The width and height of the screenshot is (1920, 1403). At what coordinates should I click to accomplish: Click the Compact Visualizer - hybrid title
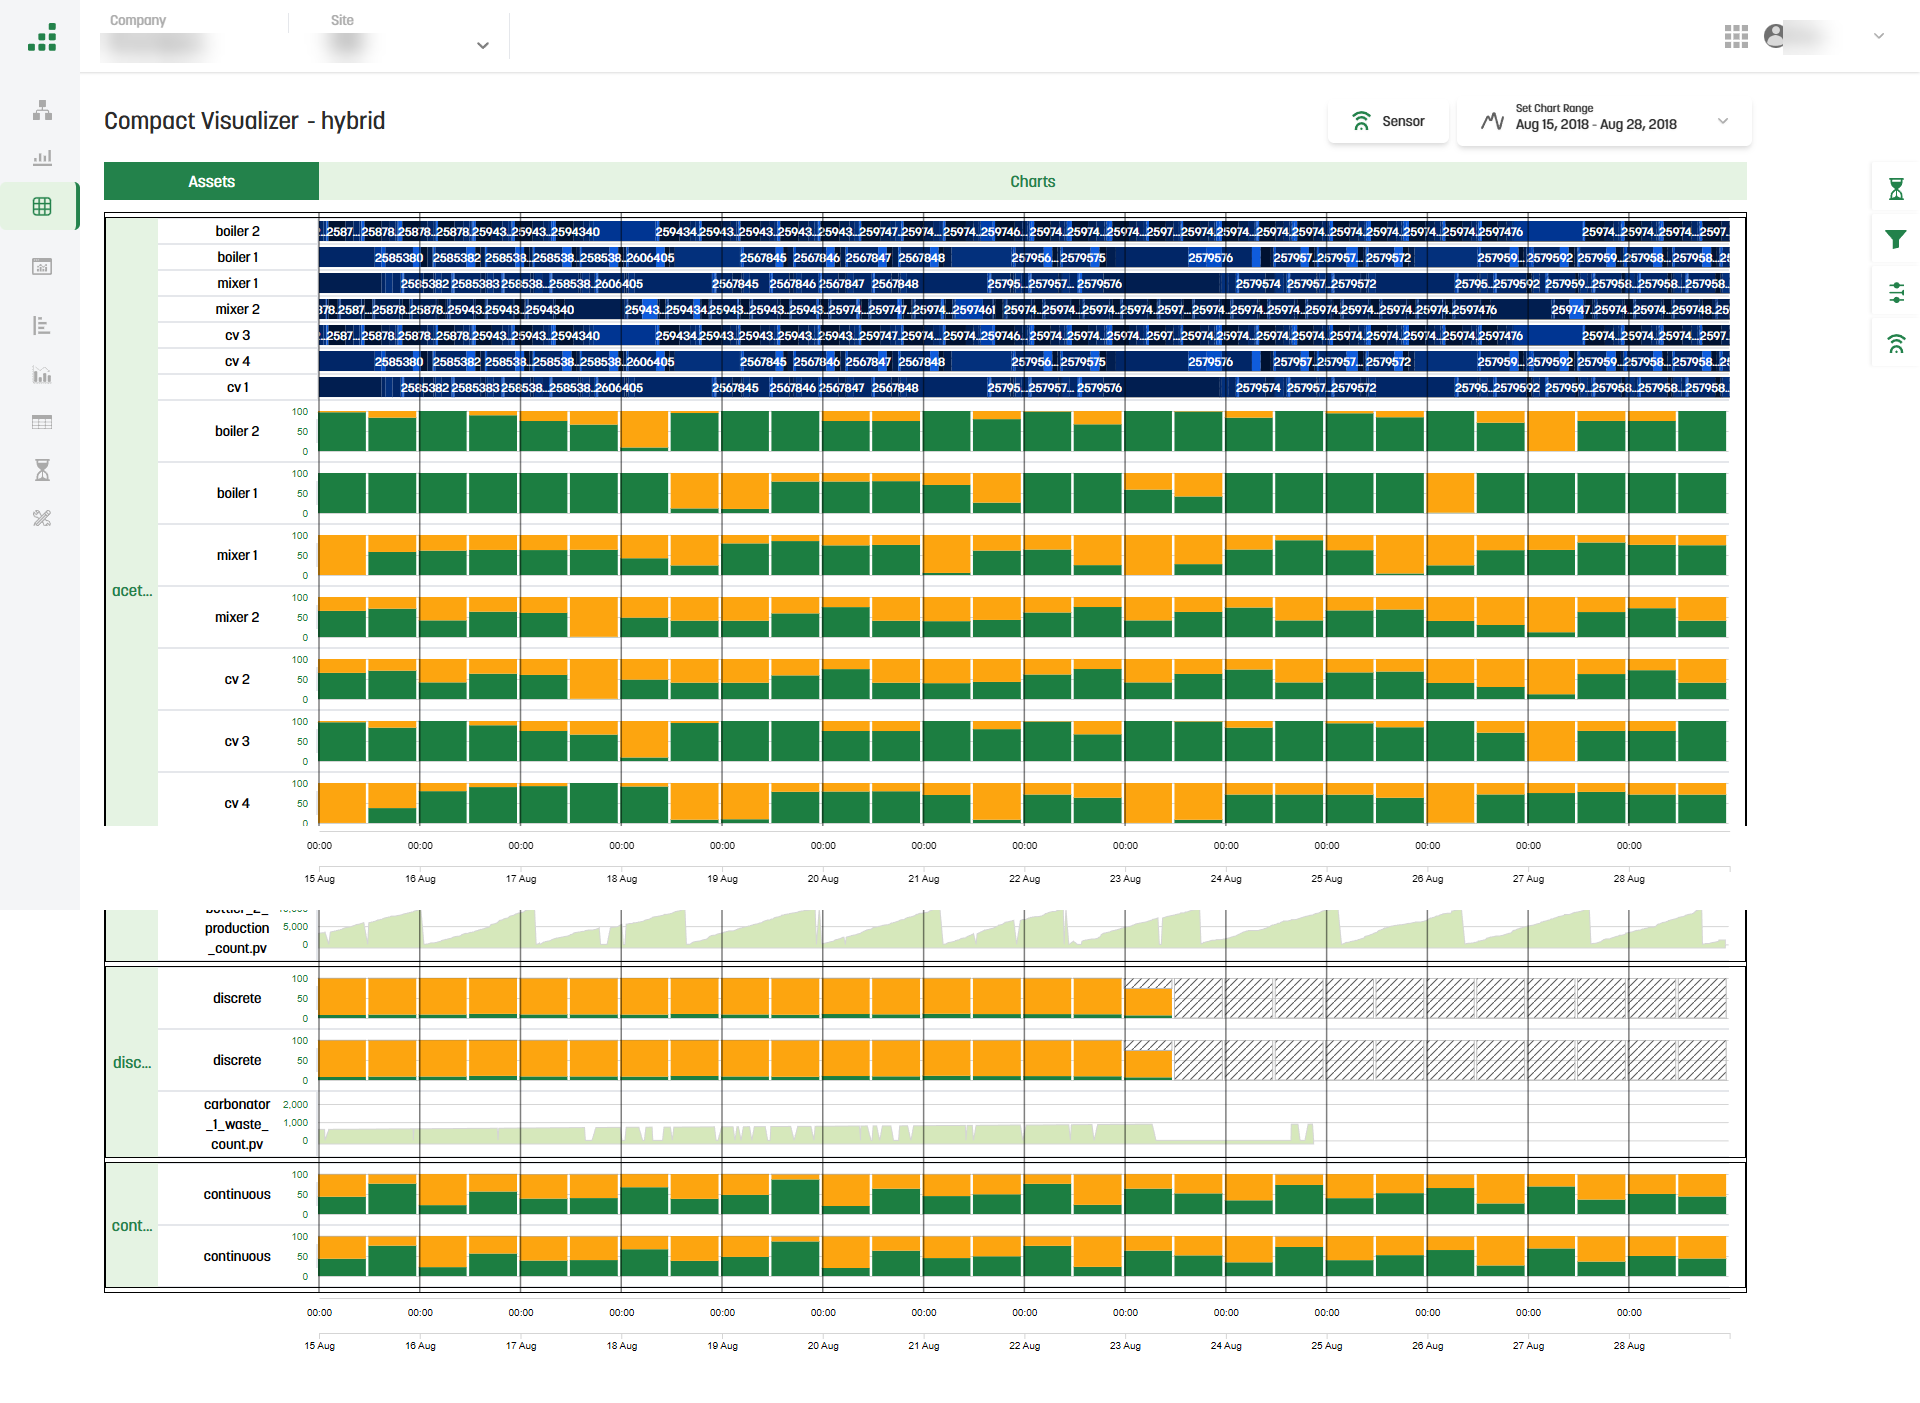click(244, 121)
